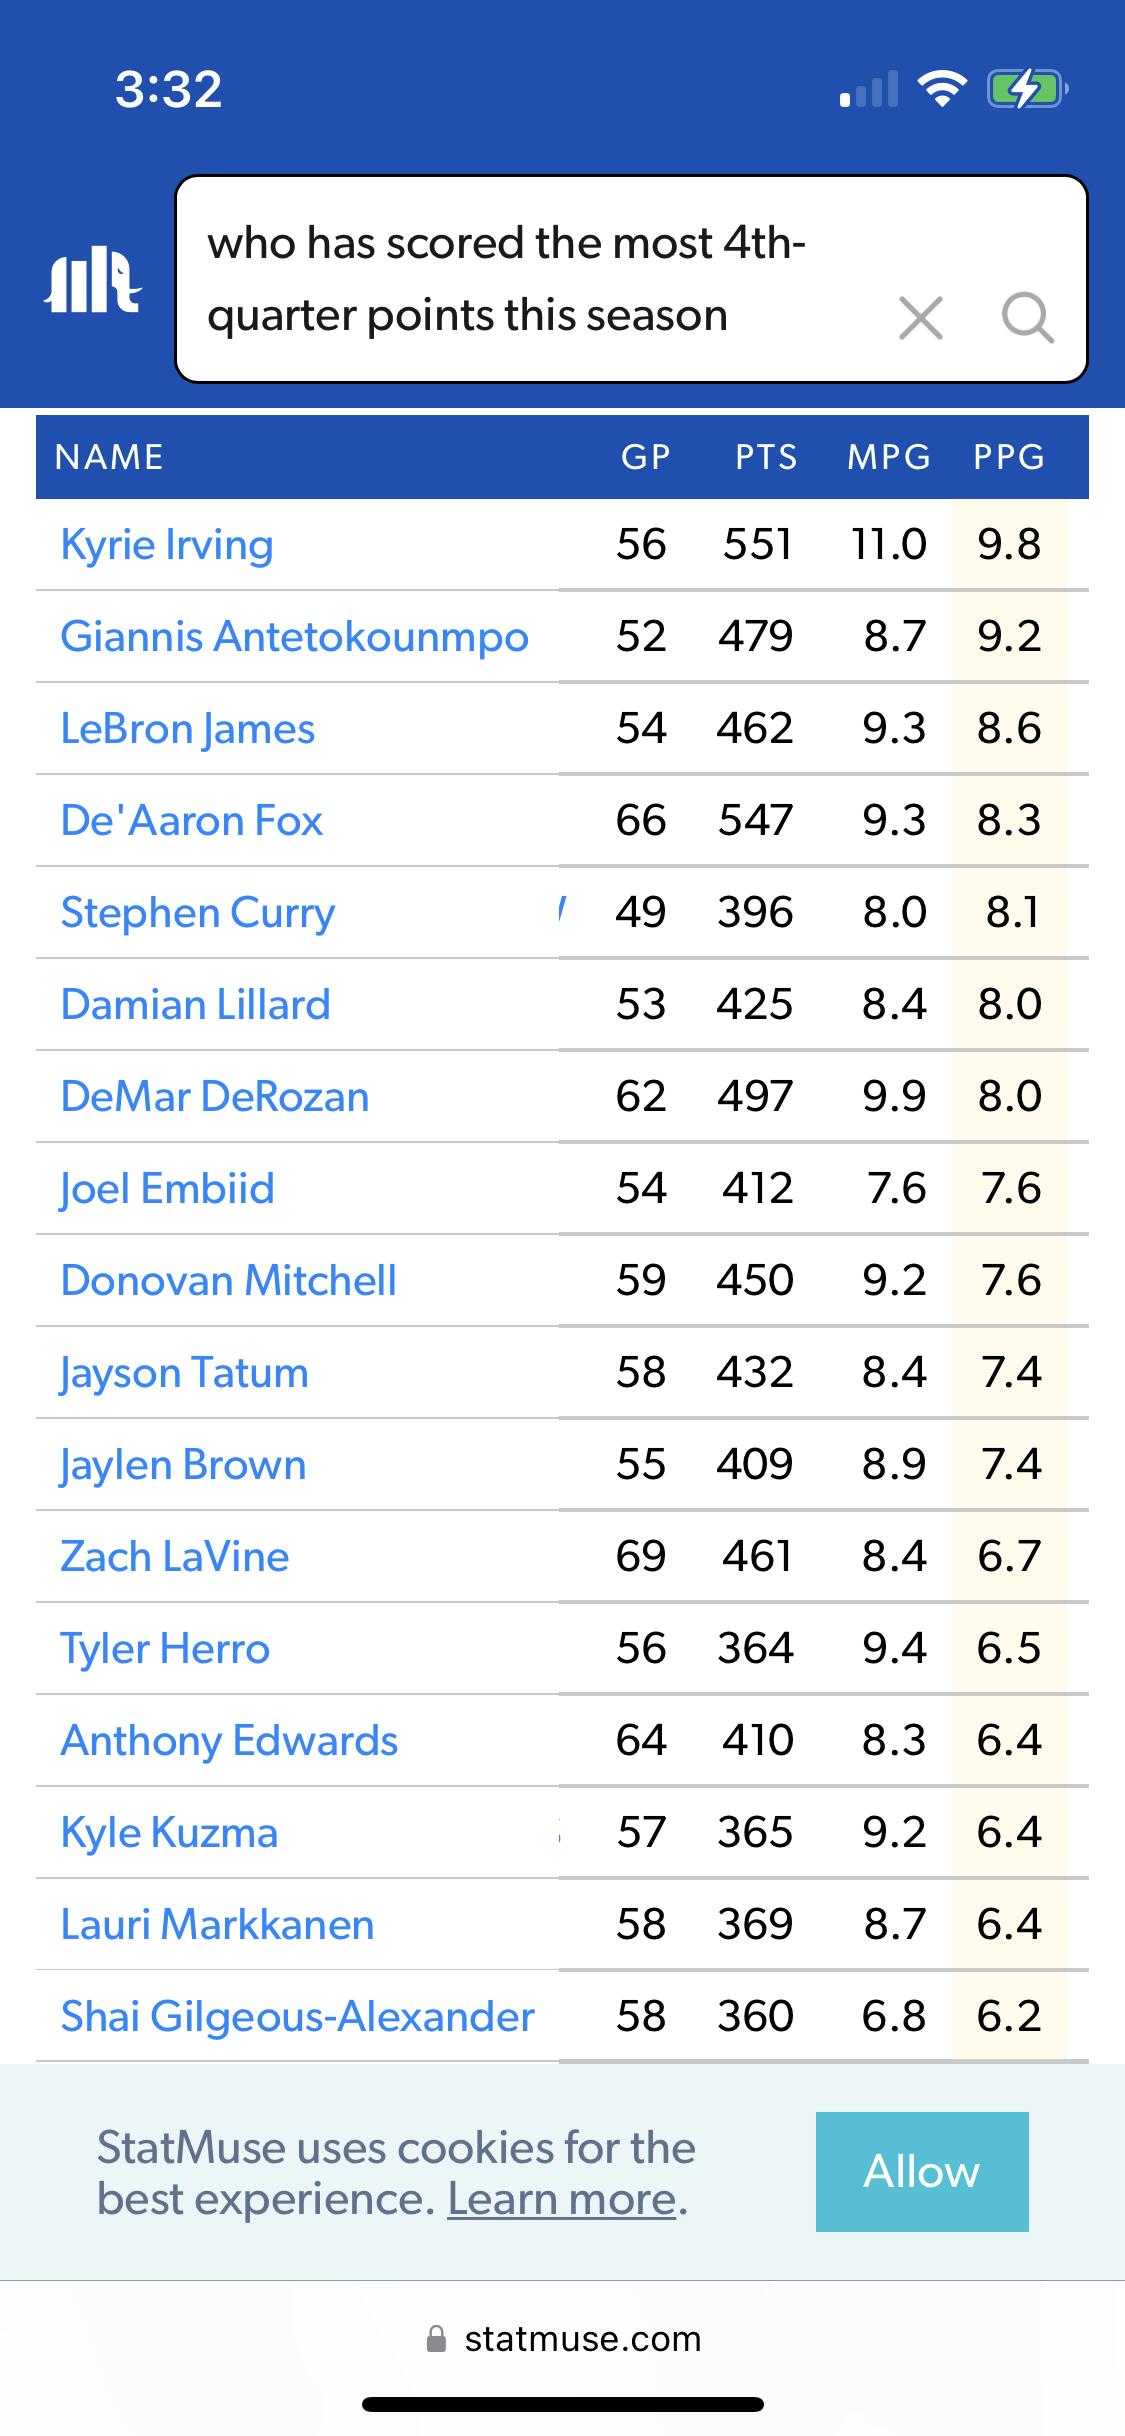
Task: Open Stephen Curry's player link
Action: pos(198,913)
